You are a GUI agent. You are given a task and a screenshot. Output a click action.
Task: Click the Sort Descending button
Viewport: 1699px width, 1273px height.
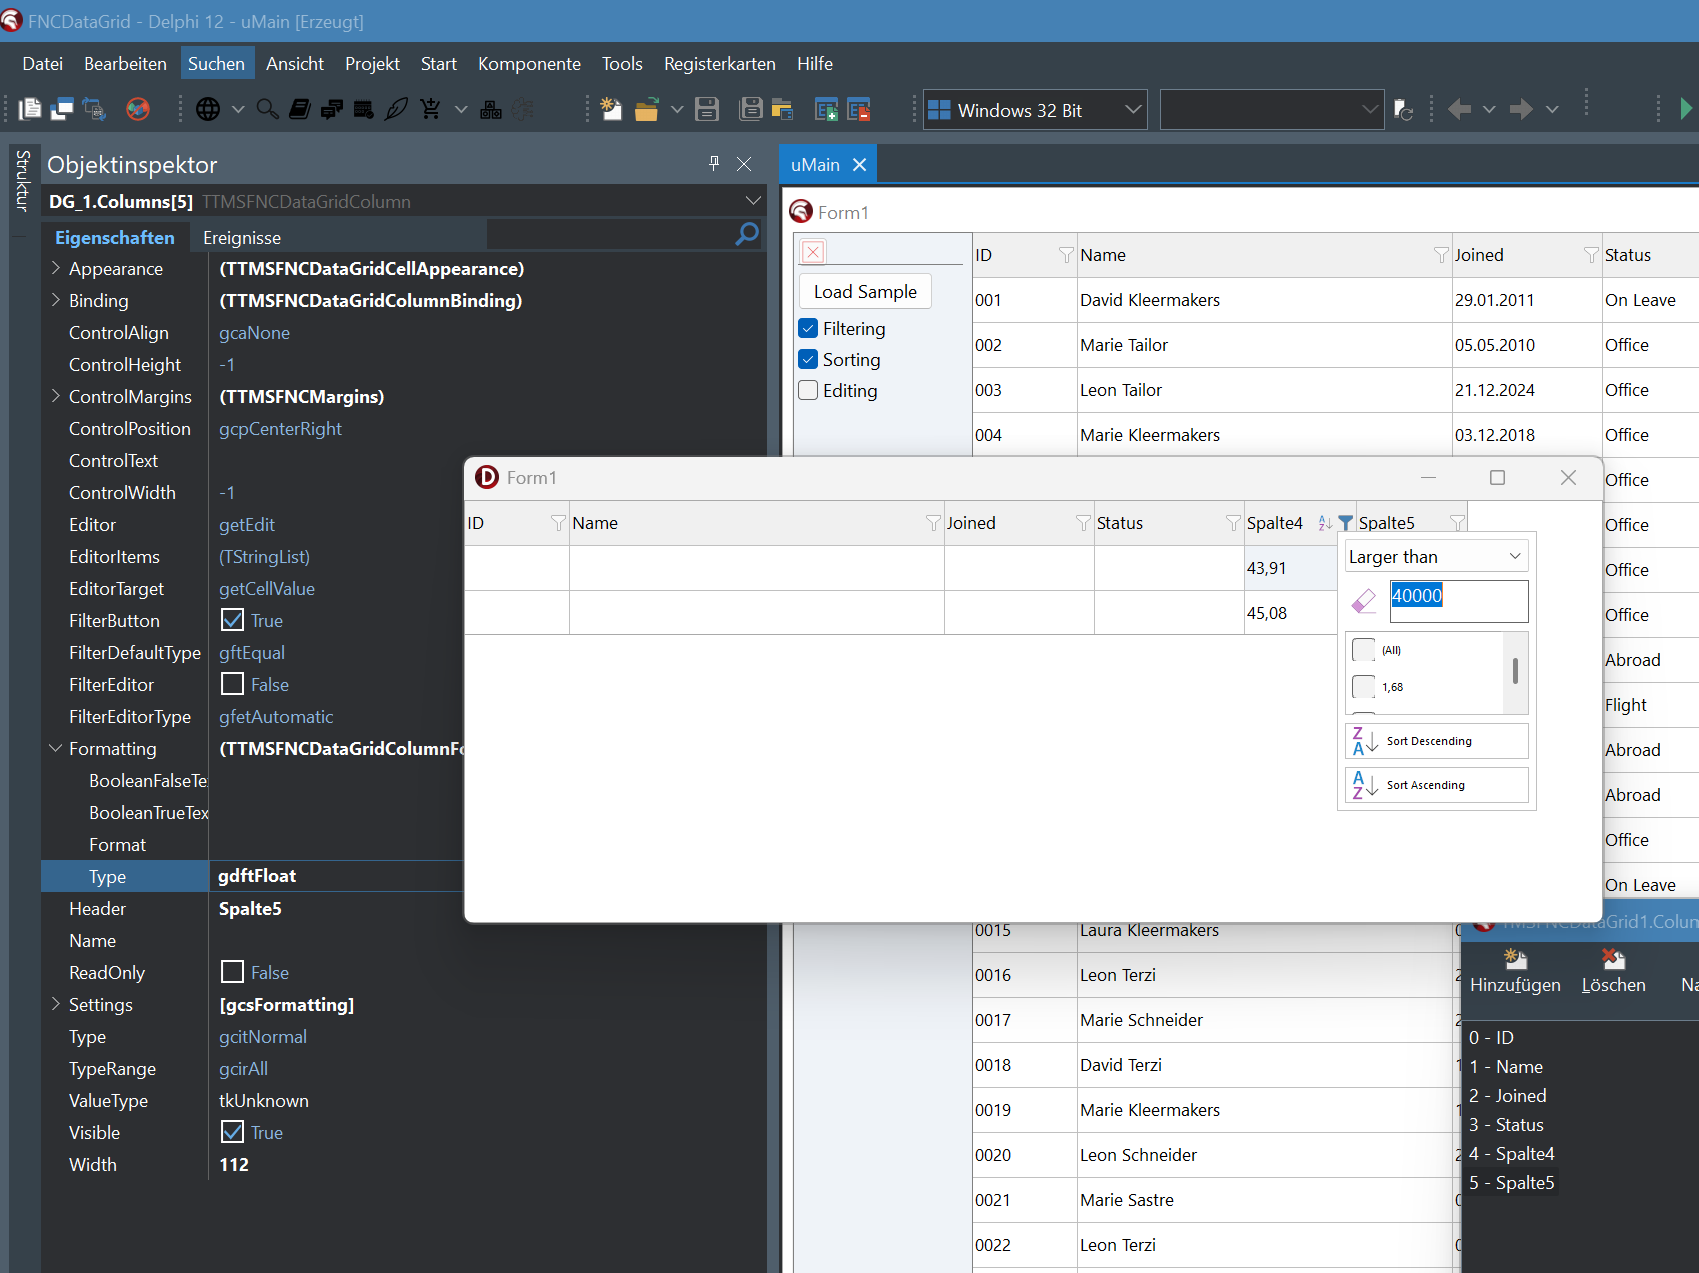1436,741
